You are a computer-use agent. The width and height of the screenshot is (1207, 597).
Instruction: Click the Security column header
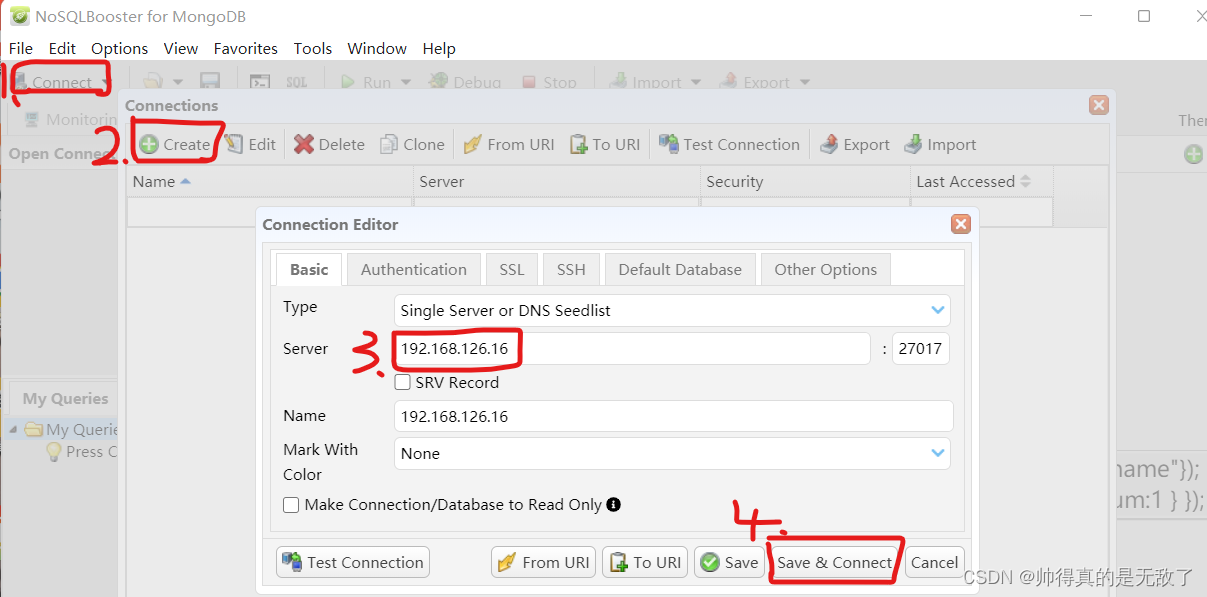pyautogui.click(x=805, y=181)
